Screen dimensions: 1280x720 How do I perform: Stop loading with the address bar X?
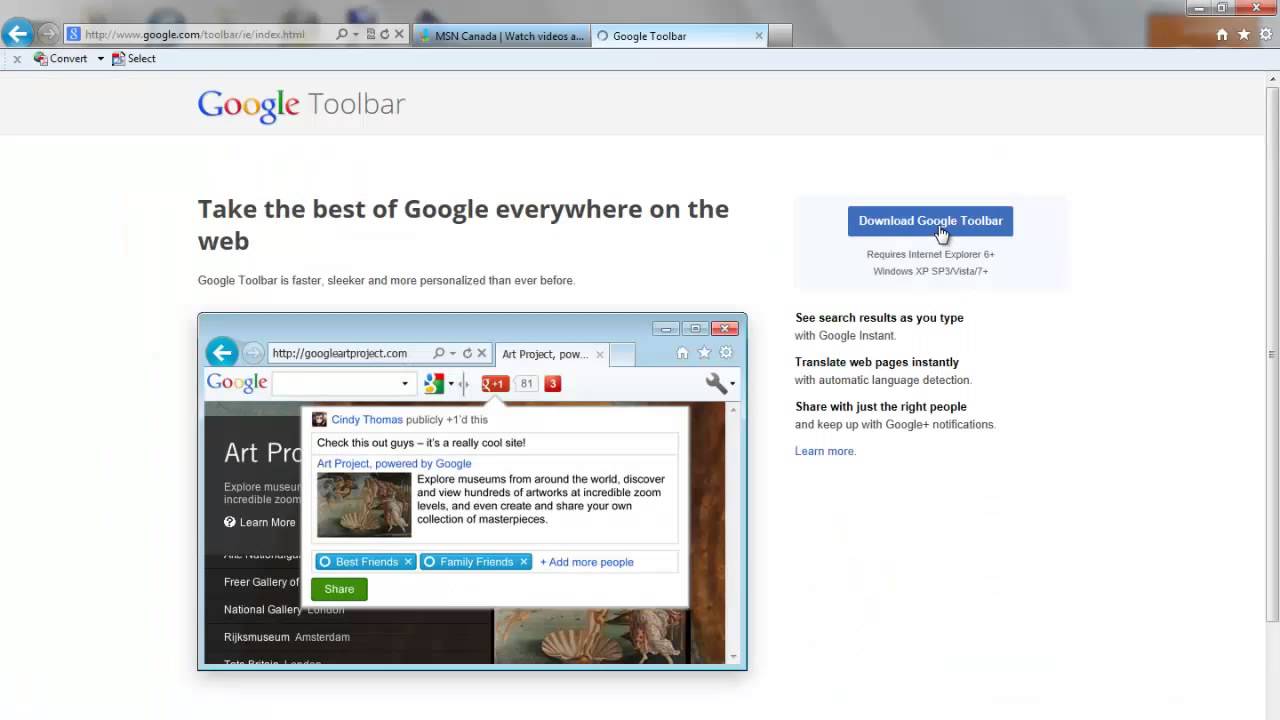click(399, 34)
